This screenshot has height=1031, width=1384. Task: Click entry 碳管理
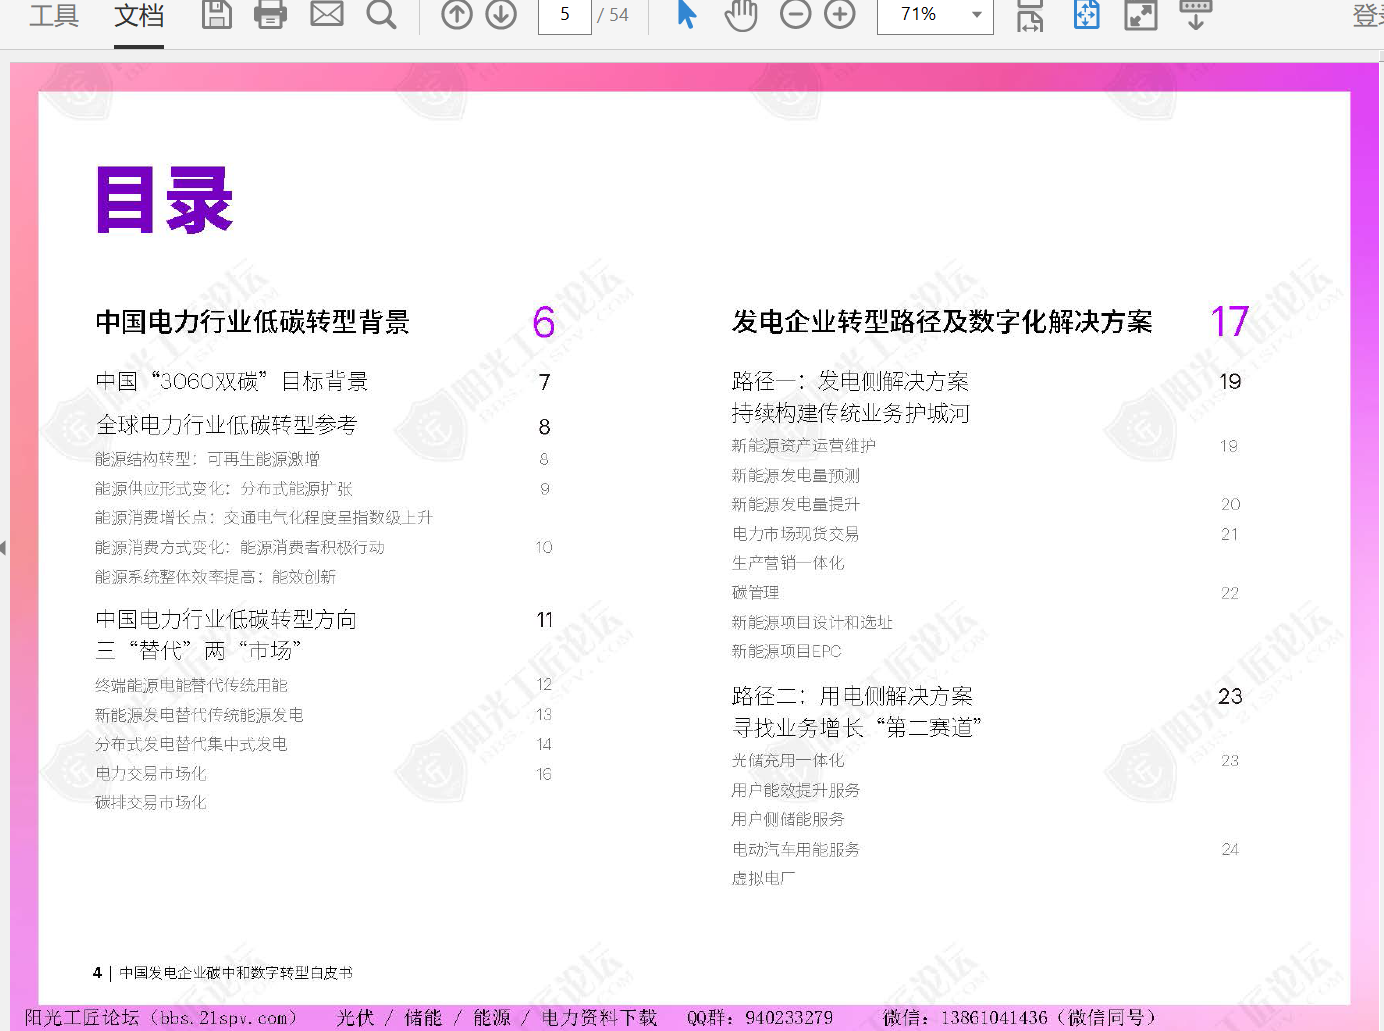(x=756, y=593)
